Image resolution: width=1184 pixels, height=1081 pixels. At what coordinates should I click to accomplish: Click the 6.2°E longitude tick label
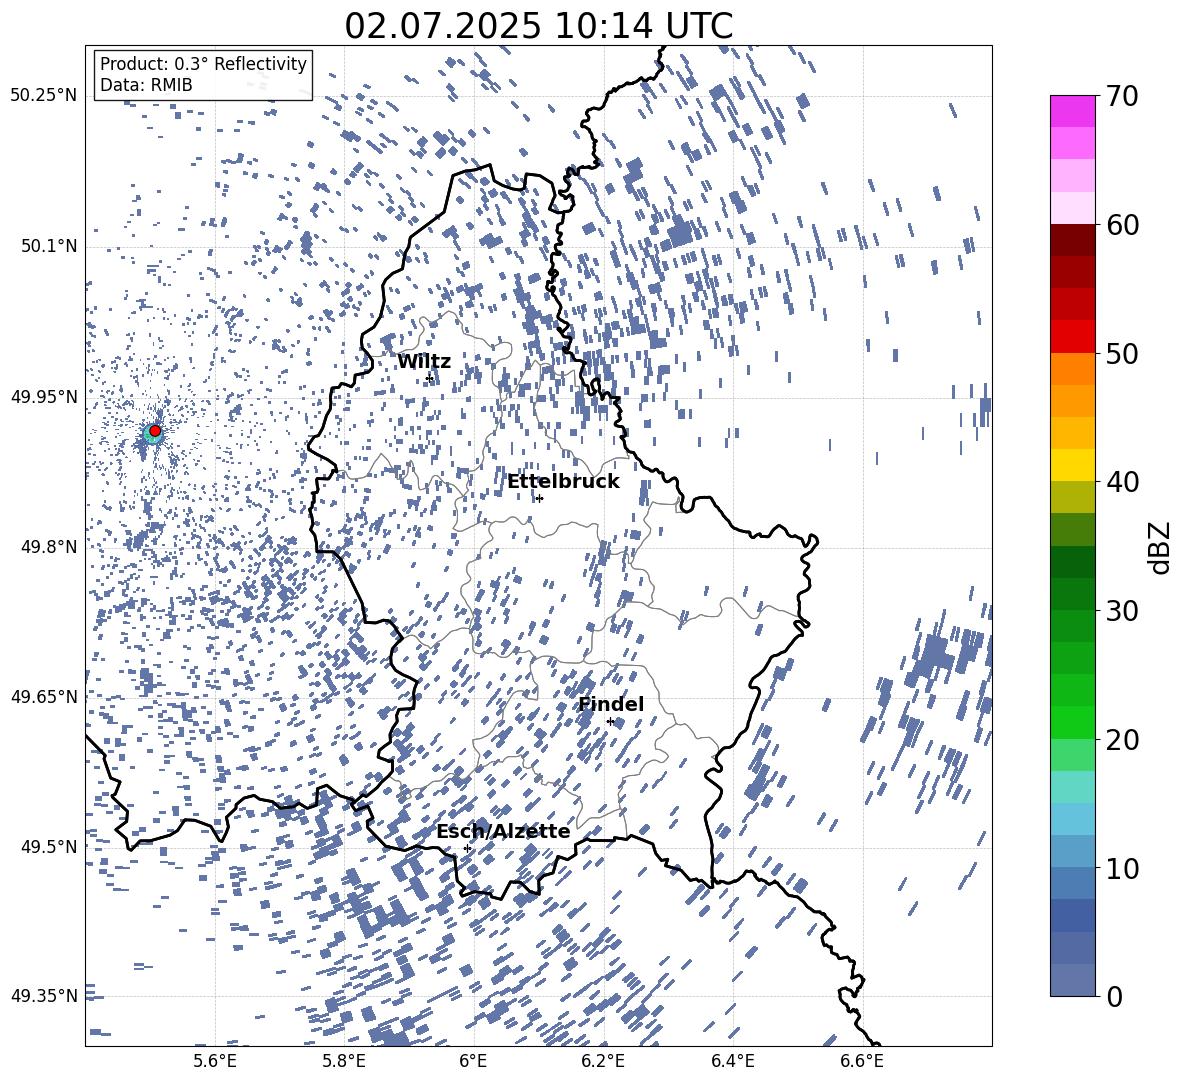[x=603, y=1061]
